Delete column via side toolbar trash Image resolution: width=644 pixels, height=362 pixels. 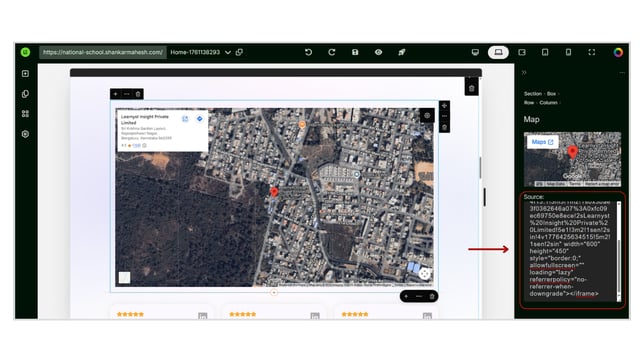[x=444, y=127]
